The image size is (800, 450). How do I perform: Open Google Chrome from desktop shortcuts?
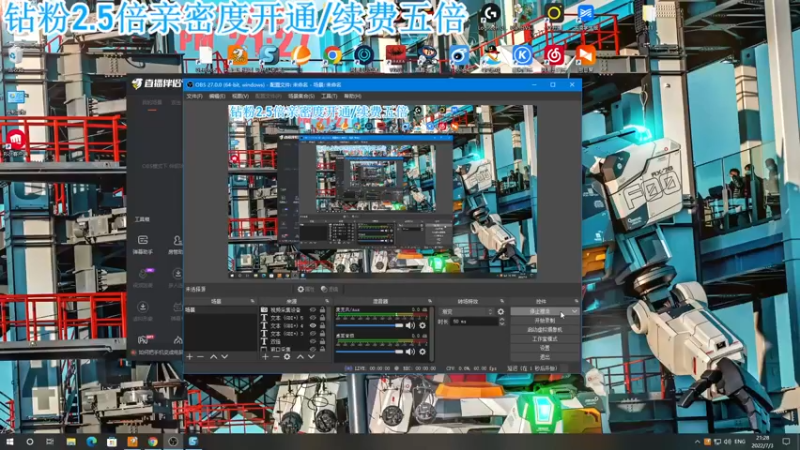[x=332, y=55]
